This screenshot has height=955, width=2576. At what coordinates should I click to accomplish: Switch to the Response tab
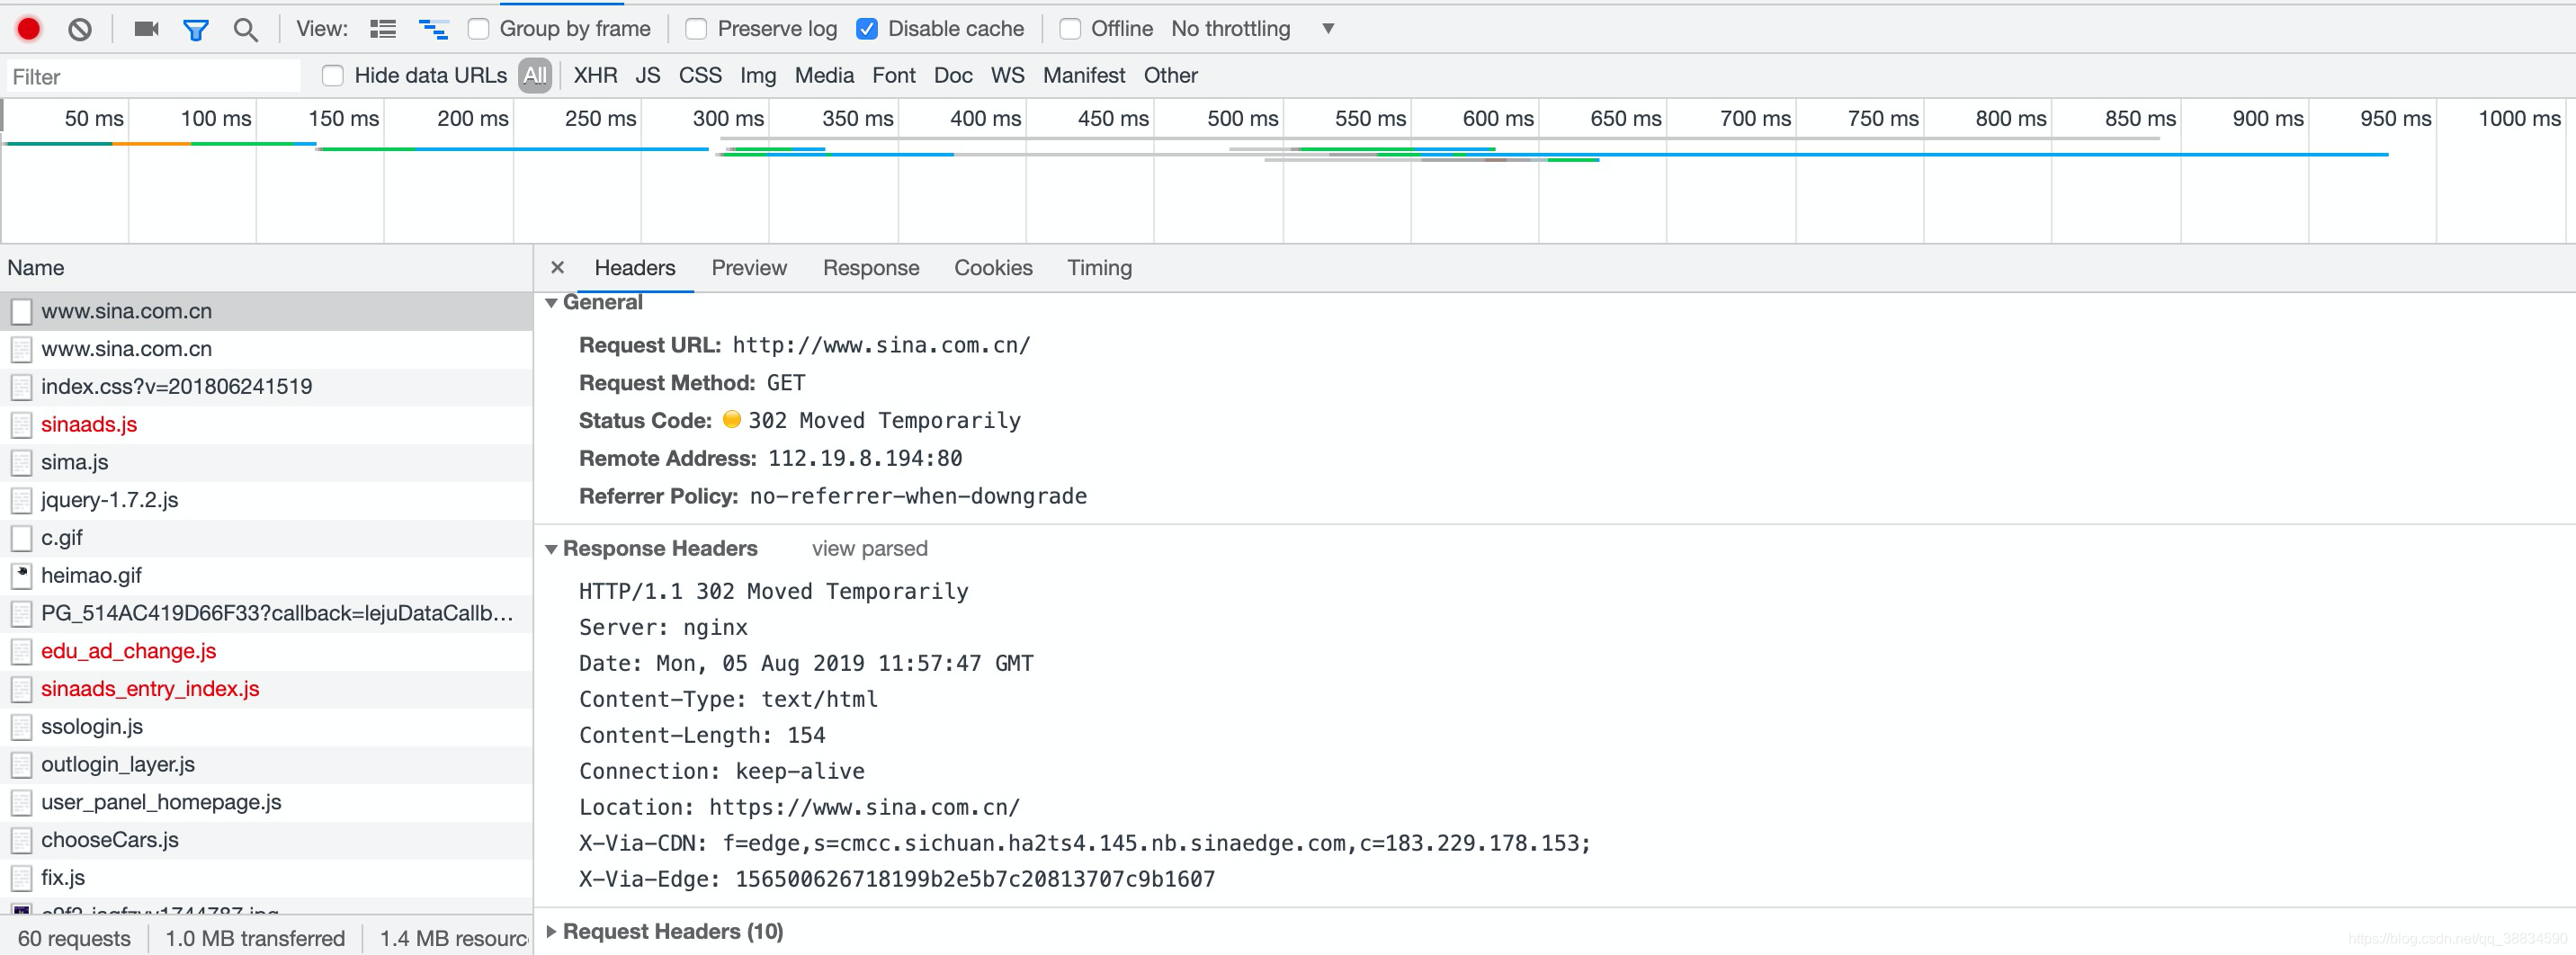pyautogui.click(x=871, y=268)
